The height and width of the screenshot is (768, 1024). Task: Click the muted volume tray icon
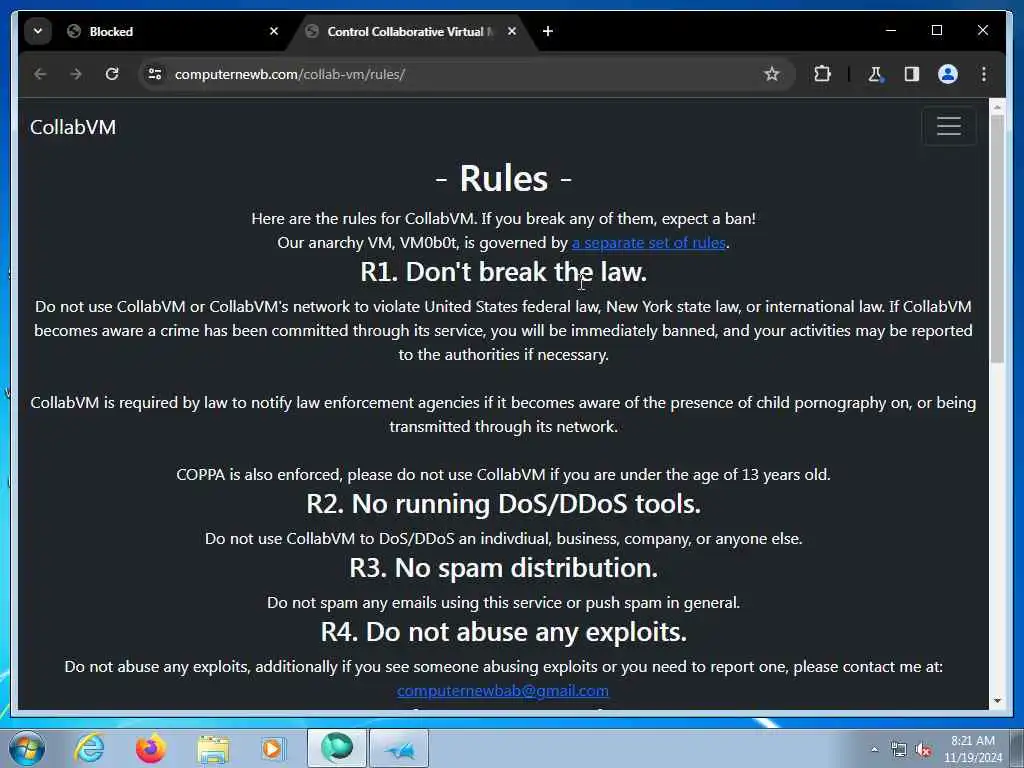[923, 750]
